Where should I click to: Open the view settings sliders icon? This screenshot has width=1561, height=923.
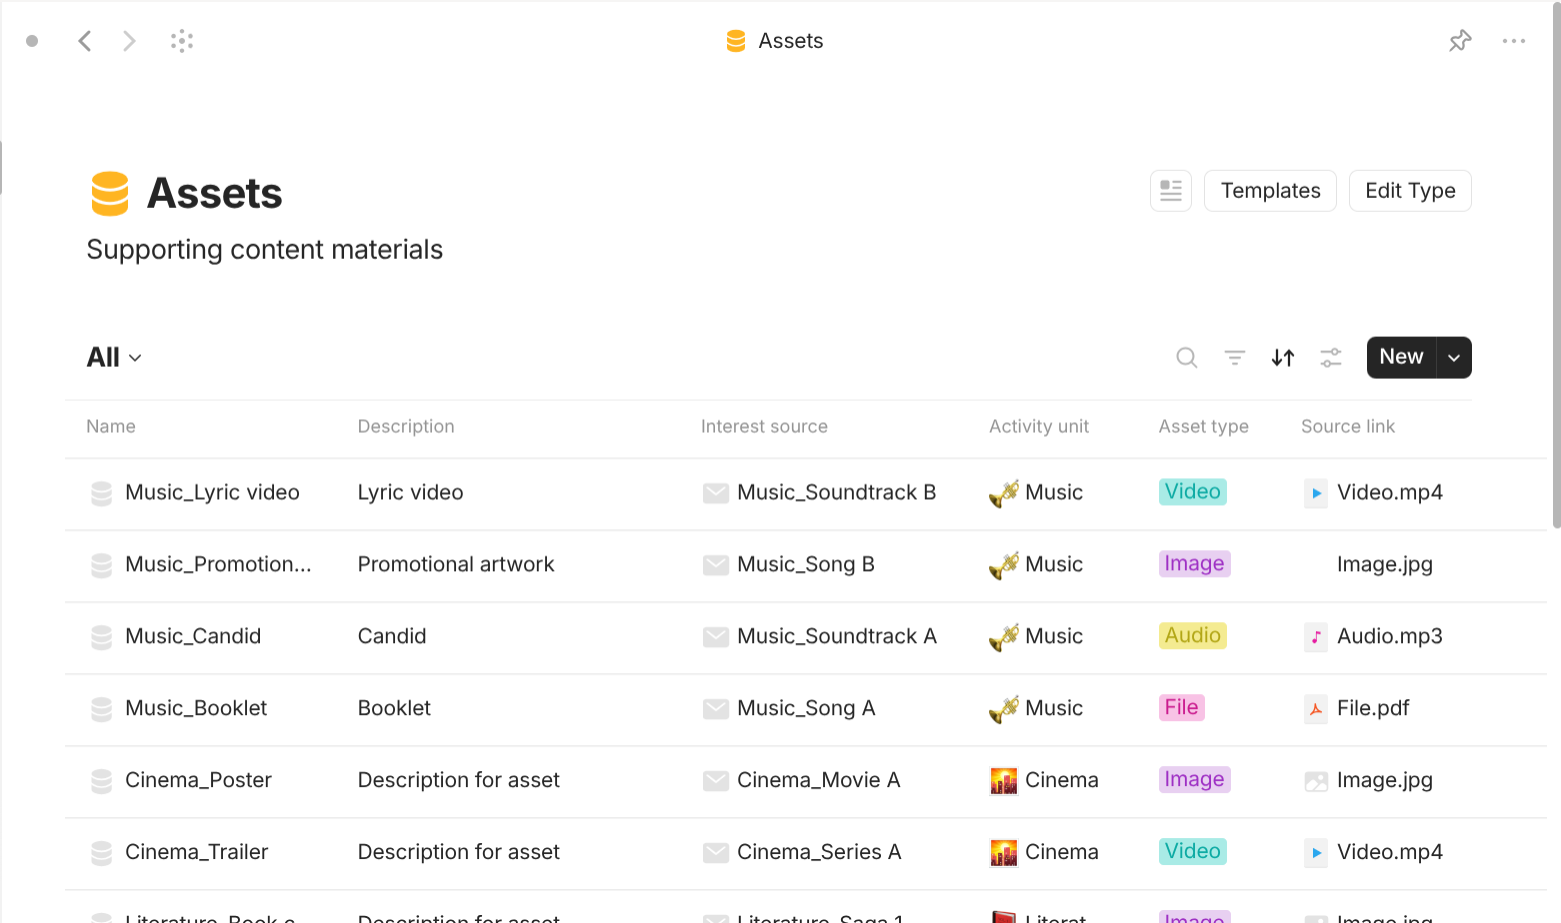pos(1330,357)
